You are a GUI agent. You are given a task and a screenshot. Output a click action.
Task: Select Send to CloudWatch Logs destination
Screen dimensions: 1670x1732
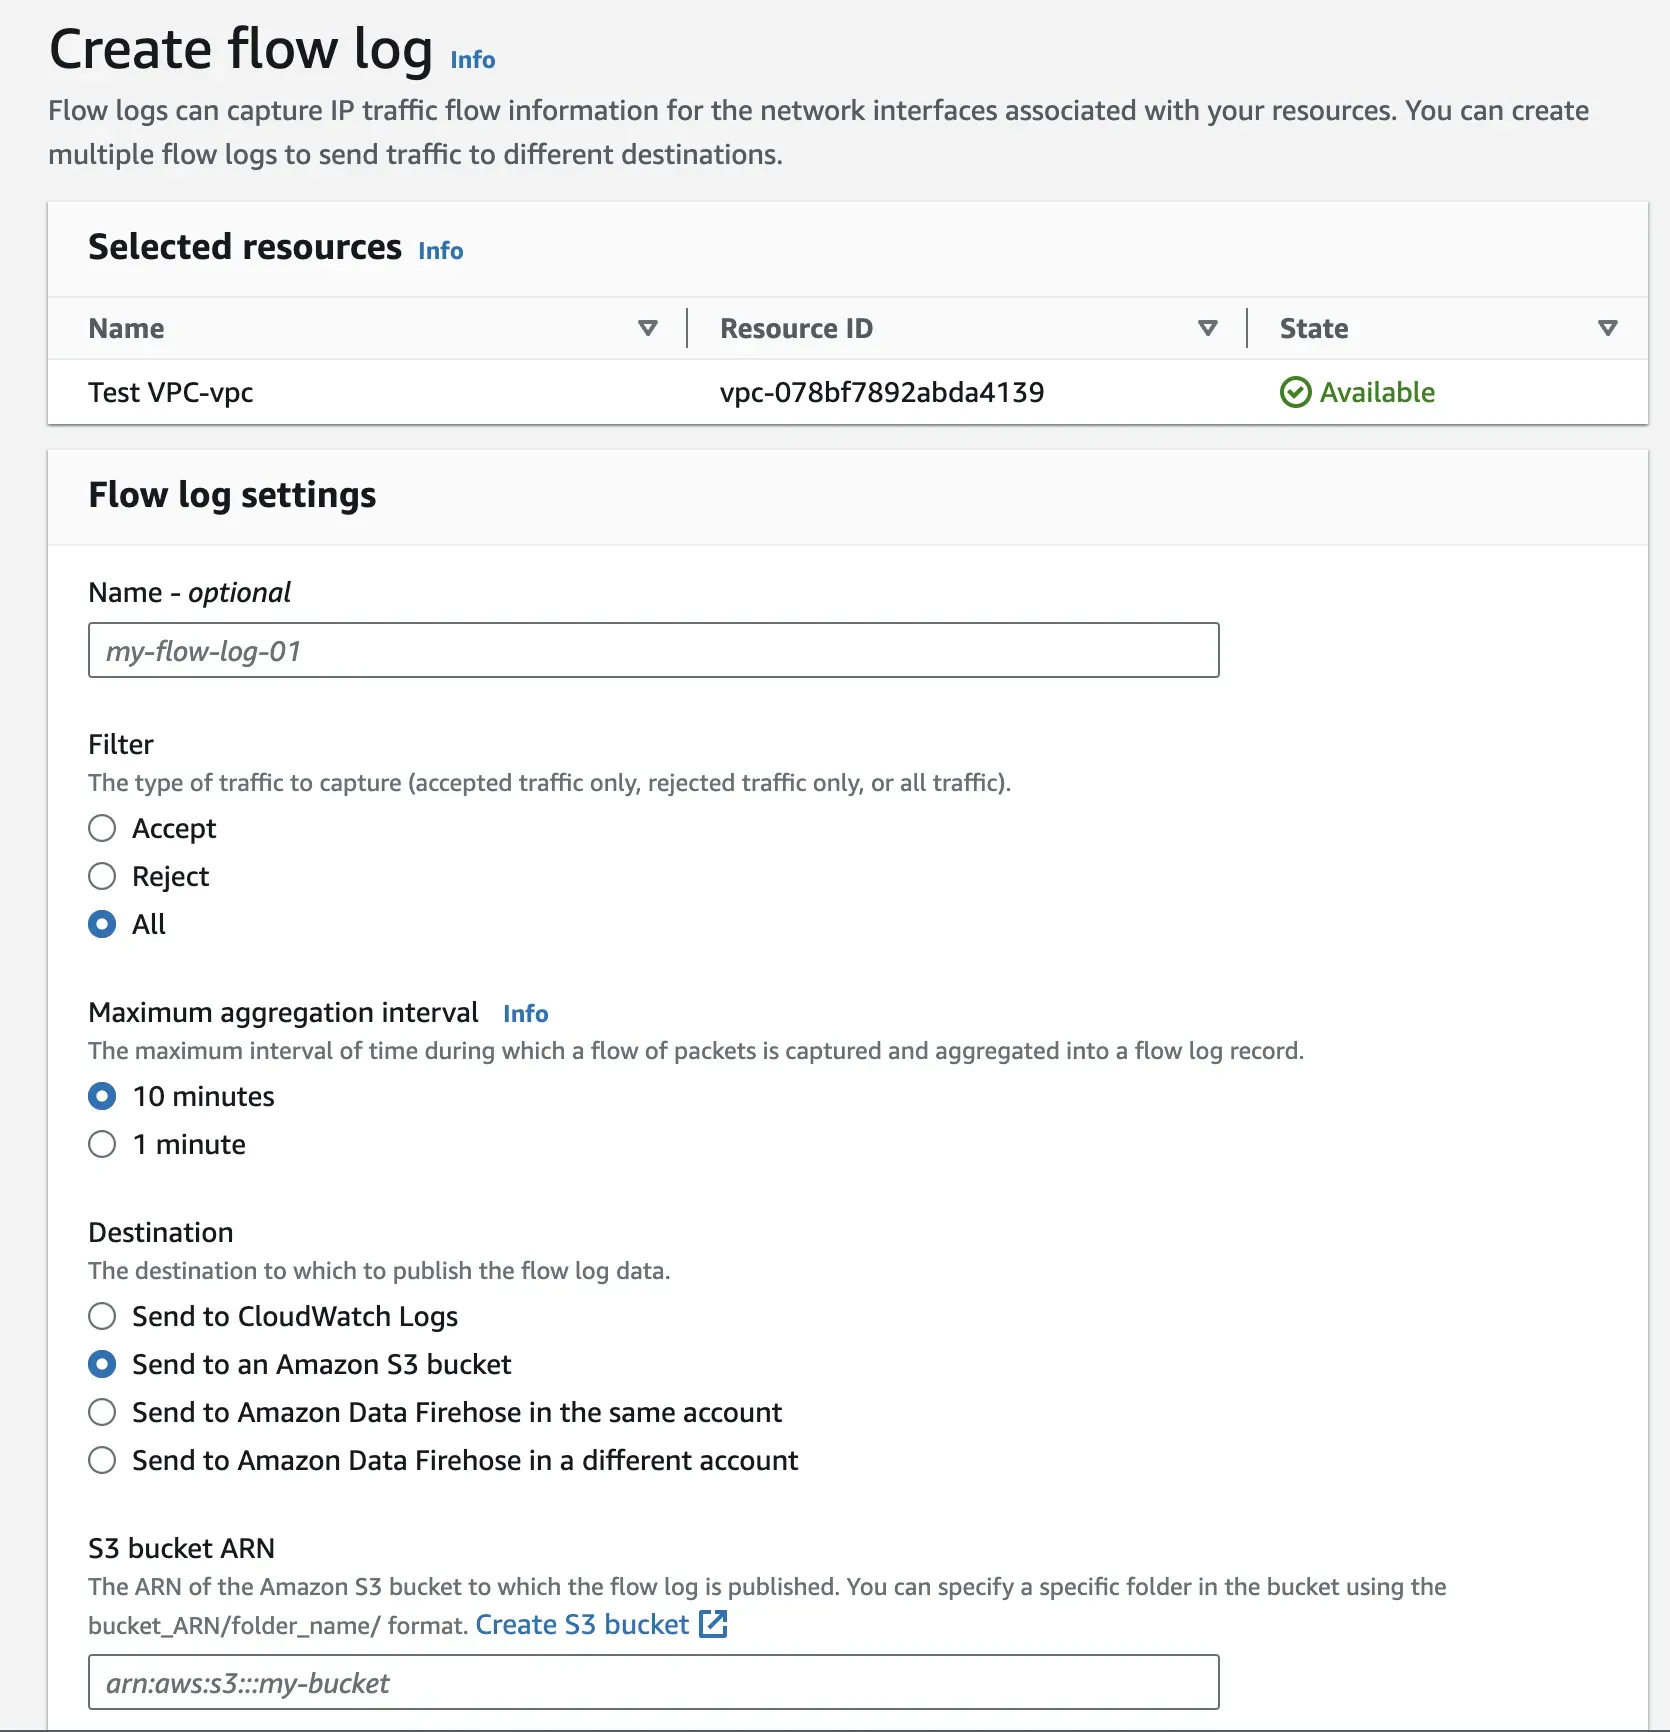(x=102, y=1316)
